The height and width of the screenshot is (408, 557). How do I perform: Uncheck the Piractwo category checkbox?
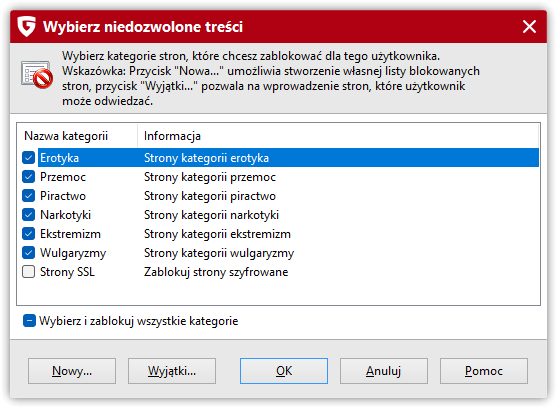coord(28,196)
